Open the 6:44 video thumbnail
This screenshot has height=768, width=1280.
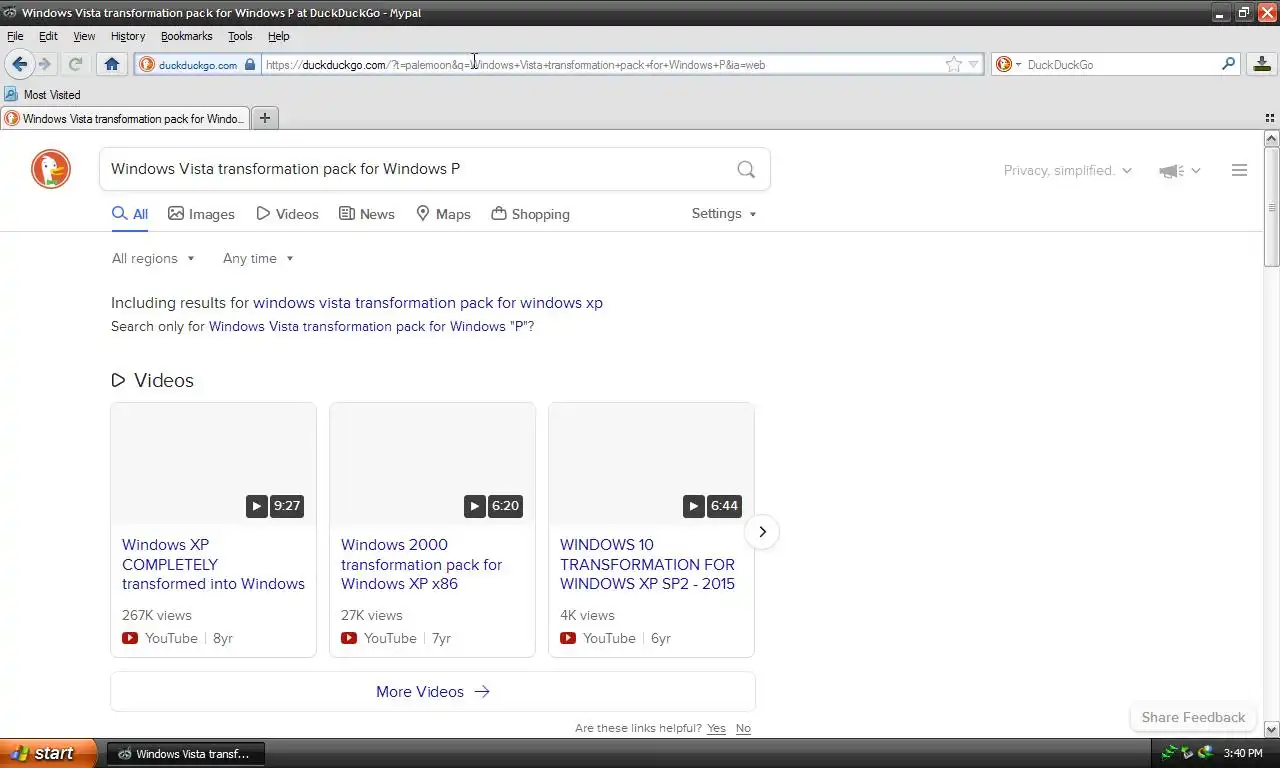651,464
